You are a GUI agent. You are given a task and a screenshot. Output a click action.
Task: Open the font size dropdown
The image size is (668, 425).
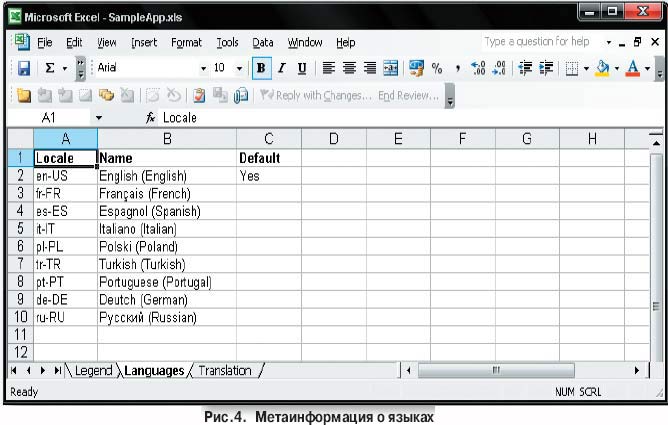tap(239, 69)
